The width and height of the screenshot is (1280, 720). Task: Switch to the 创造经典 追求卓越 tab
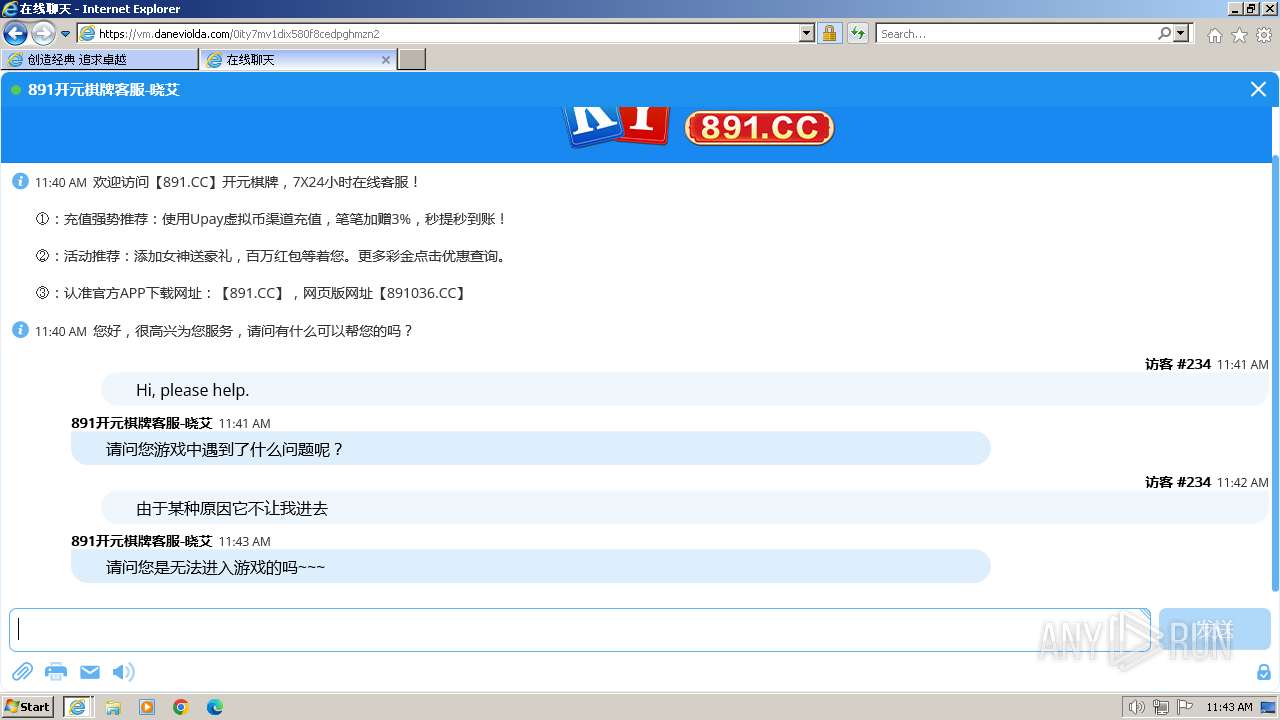click(99, 60)
